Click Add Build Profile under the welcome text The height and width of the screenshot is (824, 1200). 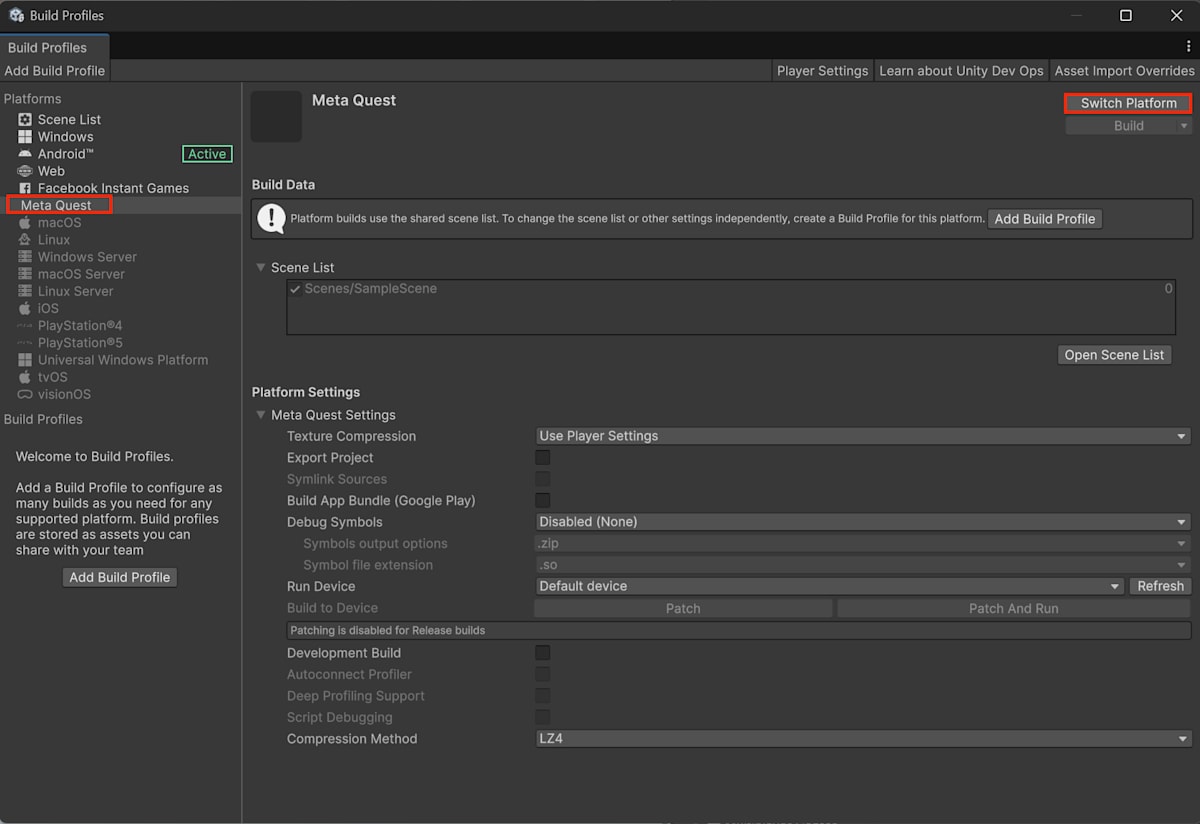point(120,577)
